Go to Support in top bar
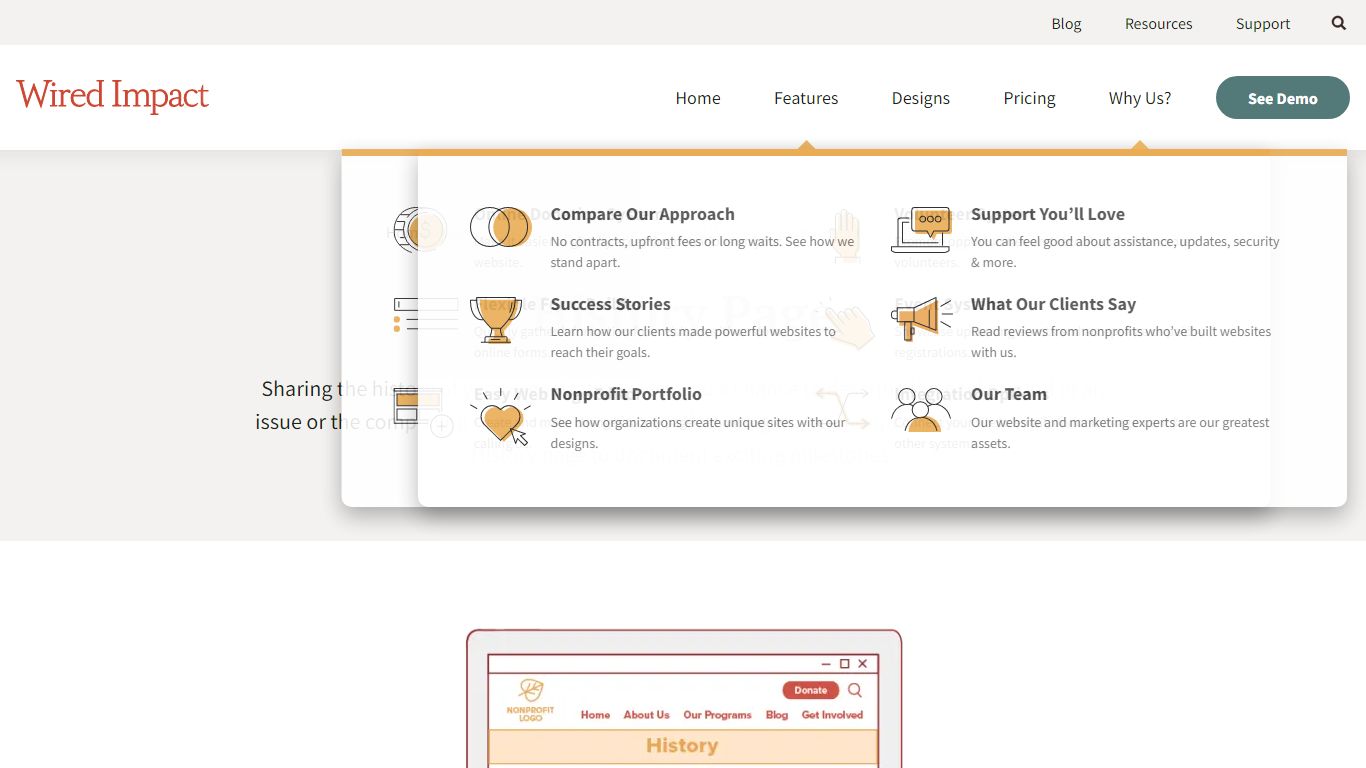This screenshot has width=1366, height=768. [1263, 23]
